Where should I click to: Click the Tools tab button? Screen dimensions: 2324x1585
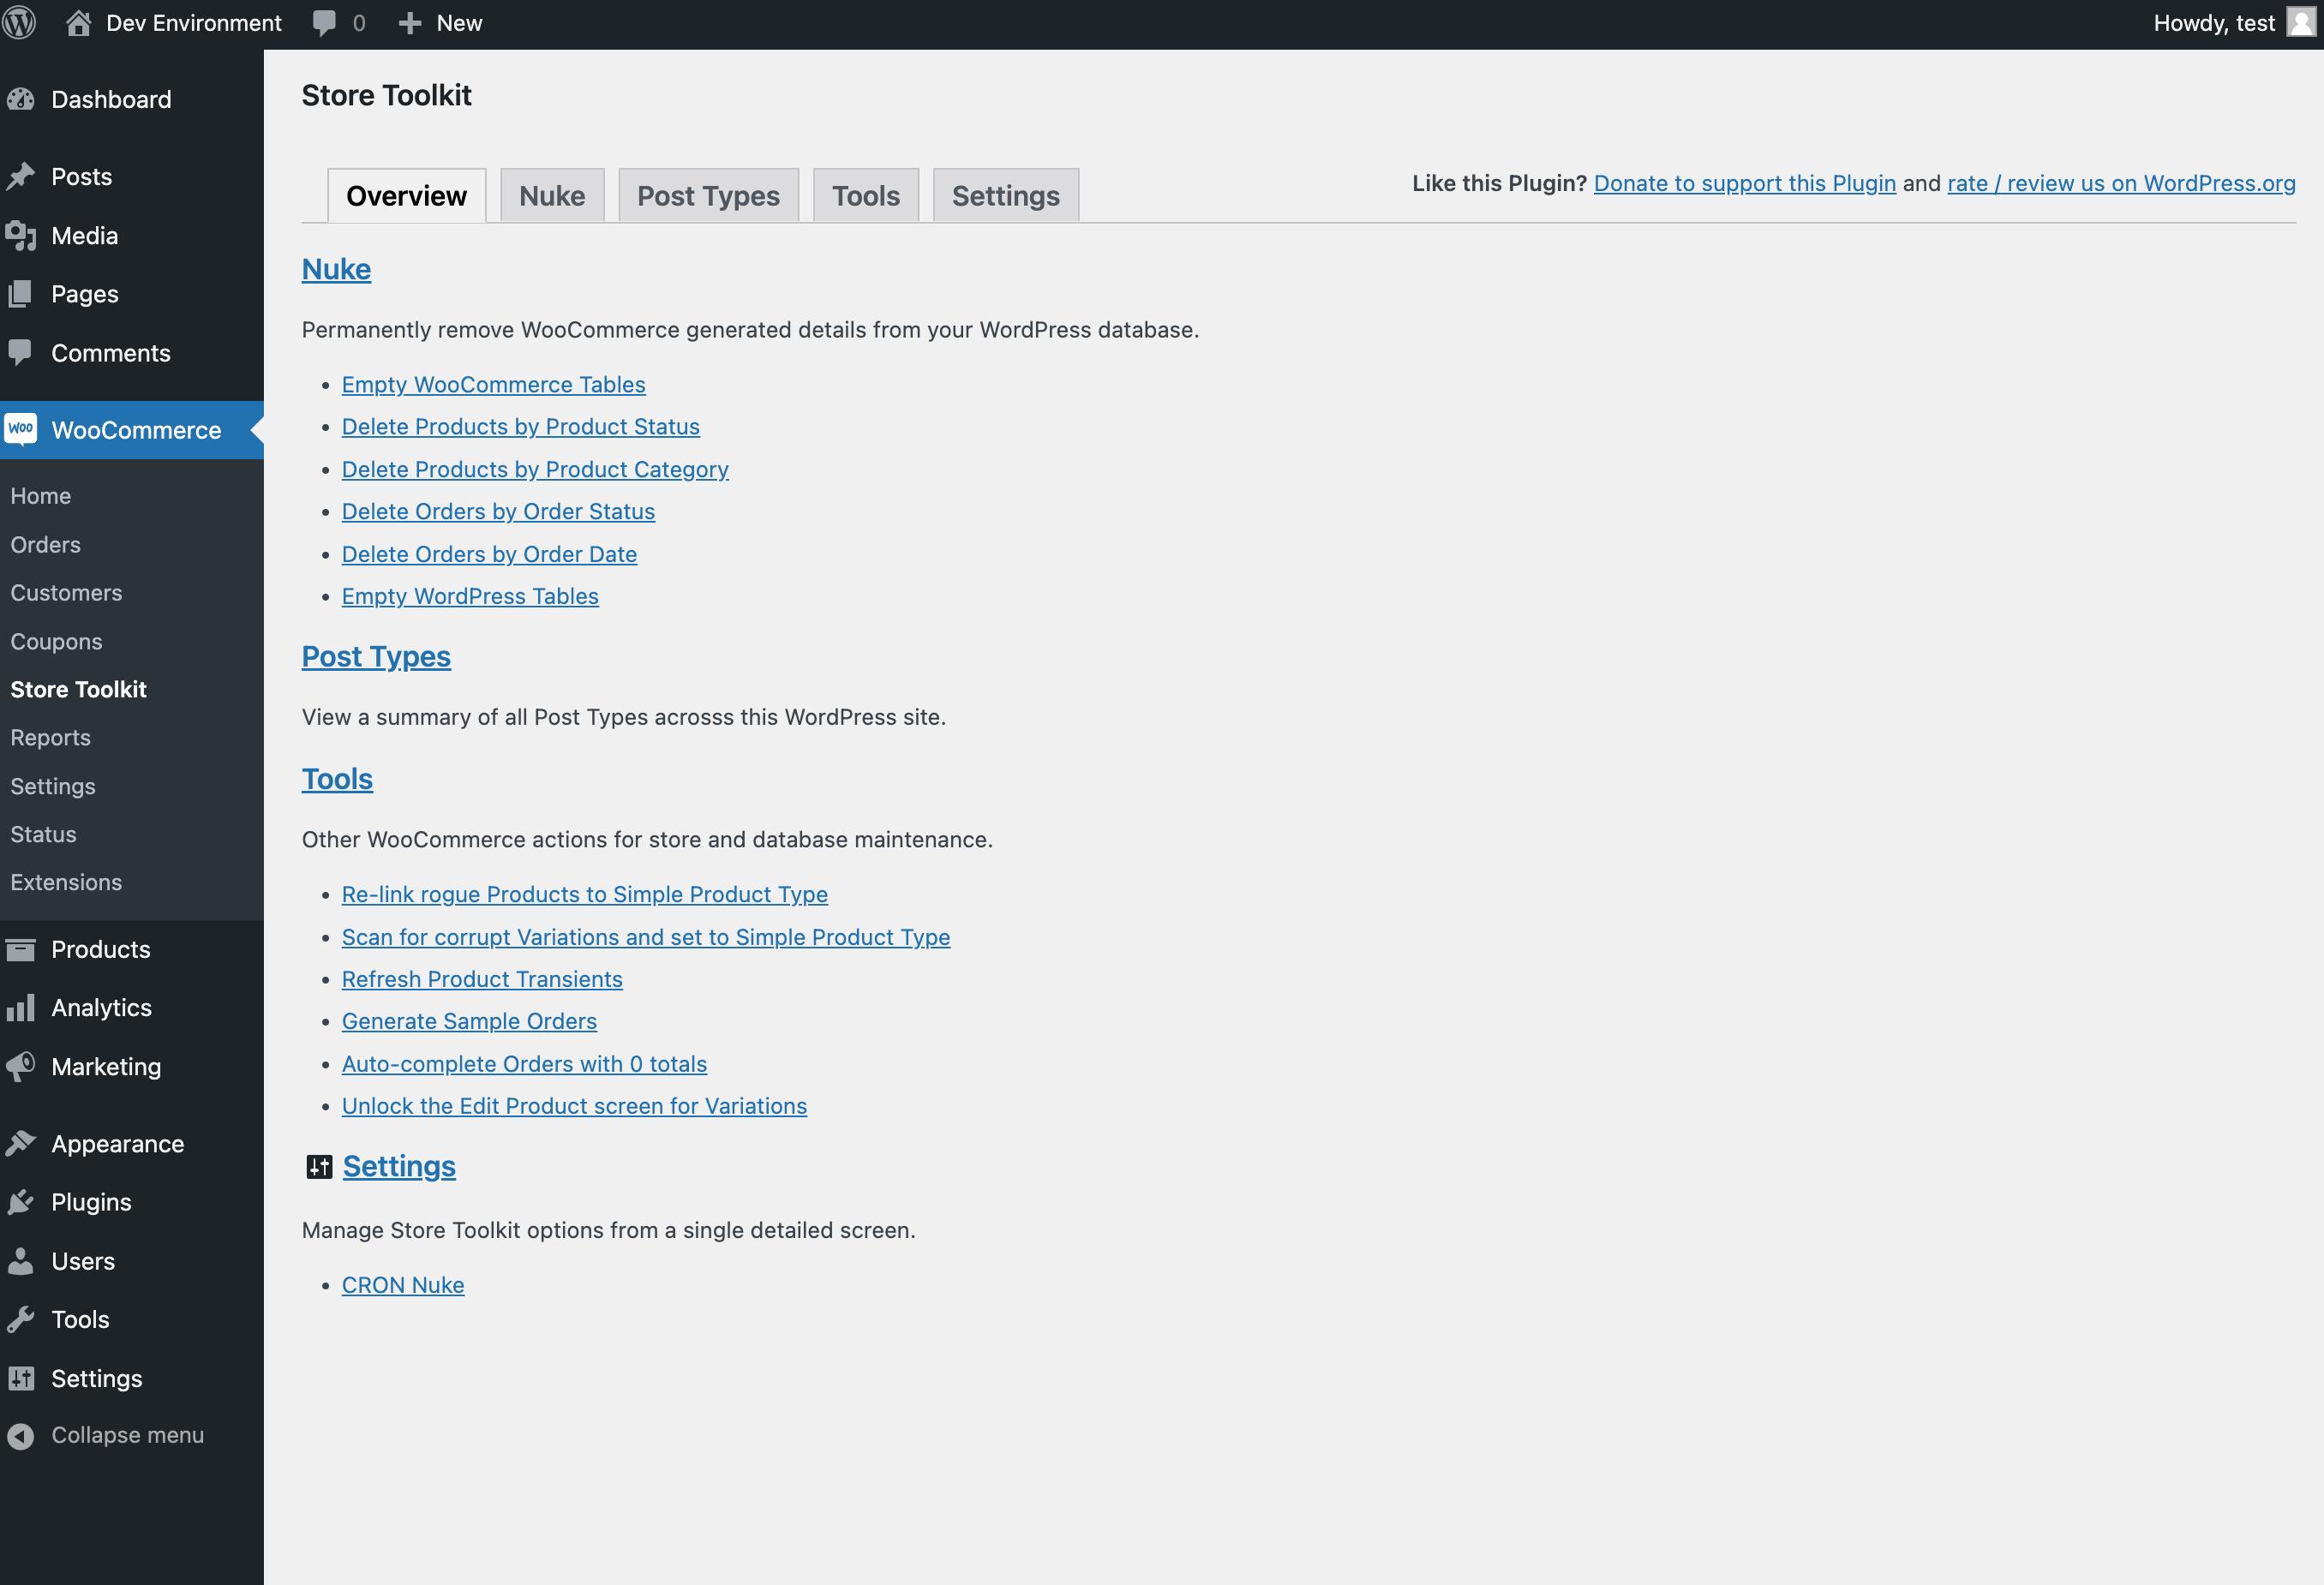pyautogui.click(x=866, y=196)
